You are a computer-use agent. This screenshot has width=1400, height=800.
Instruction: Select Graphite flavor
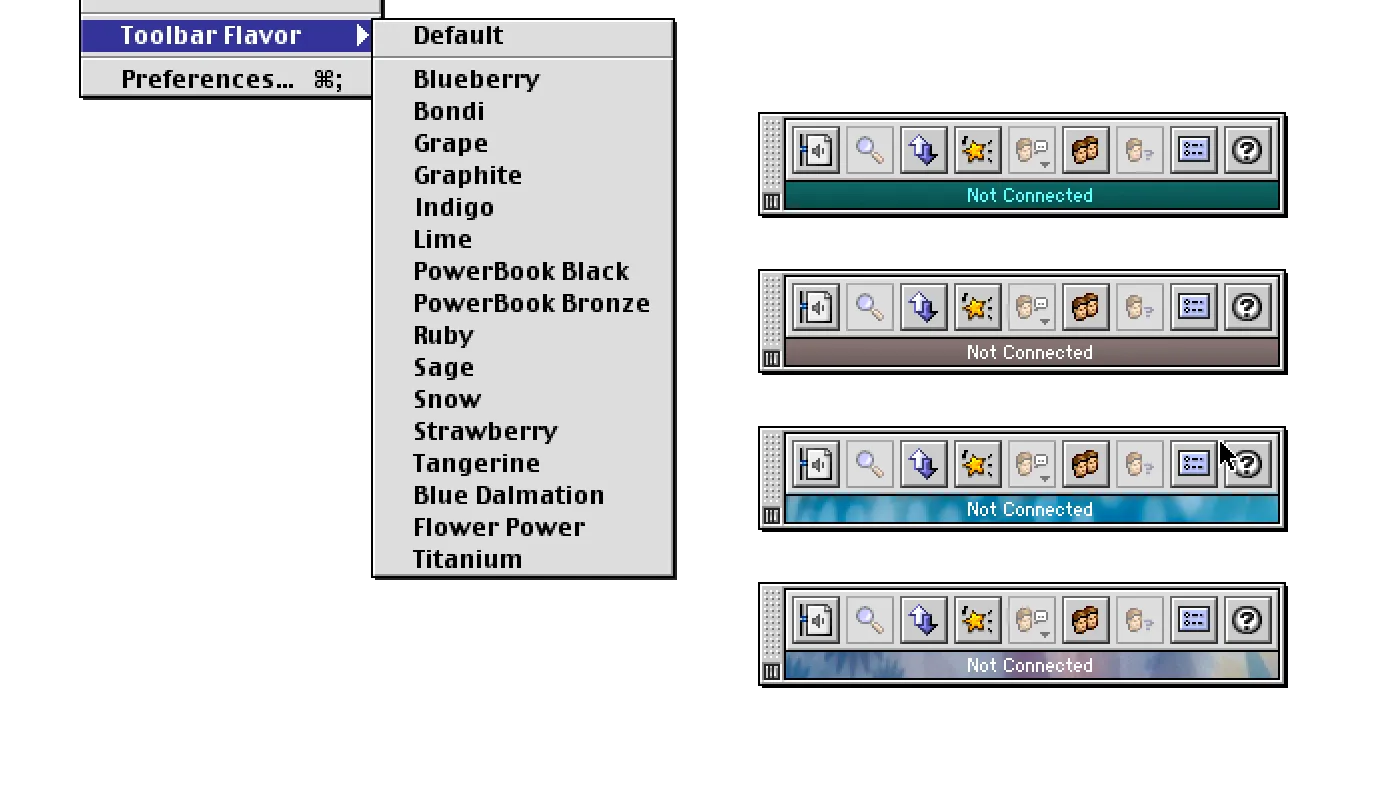(x=523, y=176)
